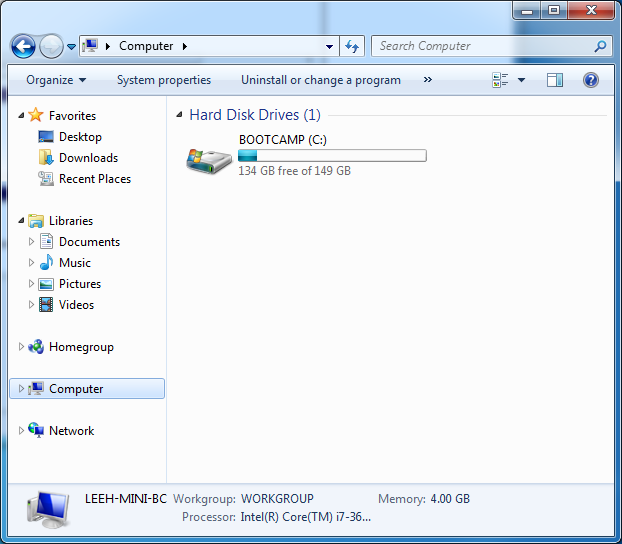Click the BOOTCAMP (C:) drive label

283,140
